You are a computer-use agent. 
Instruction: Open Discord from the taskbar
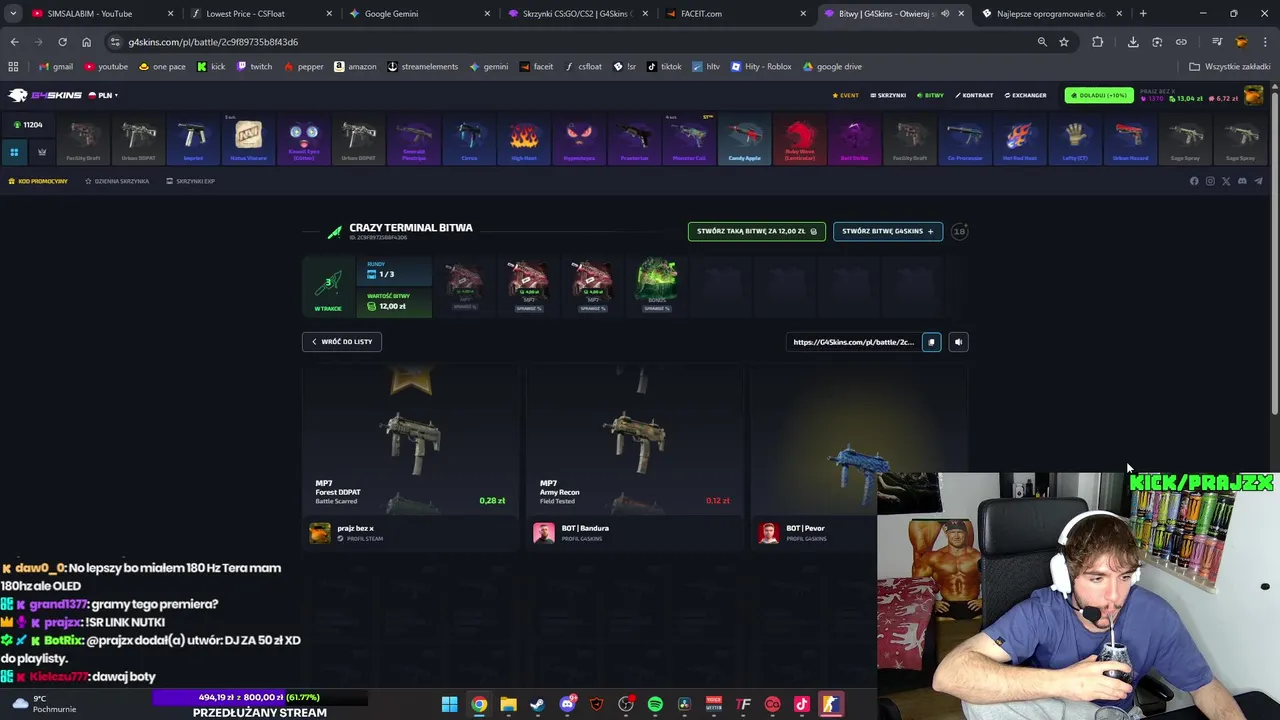point(567,704)
